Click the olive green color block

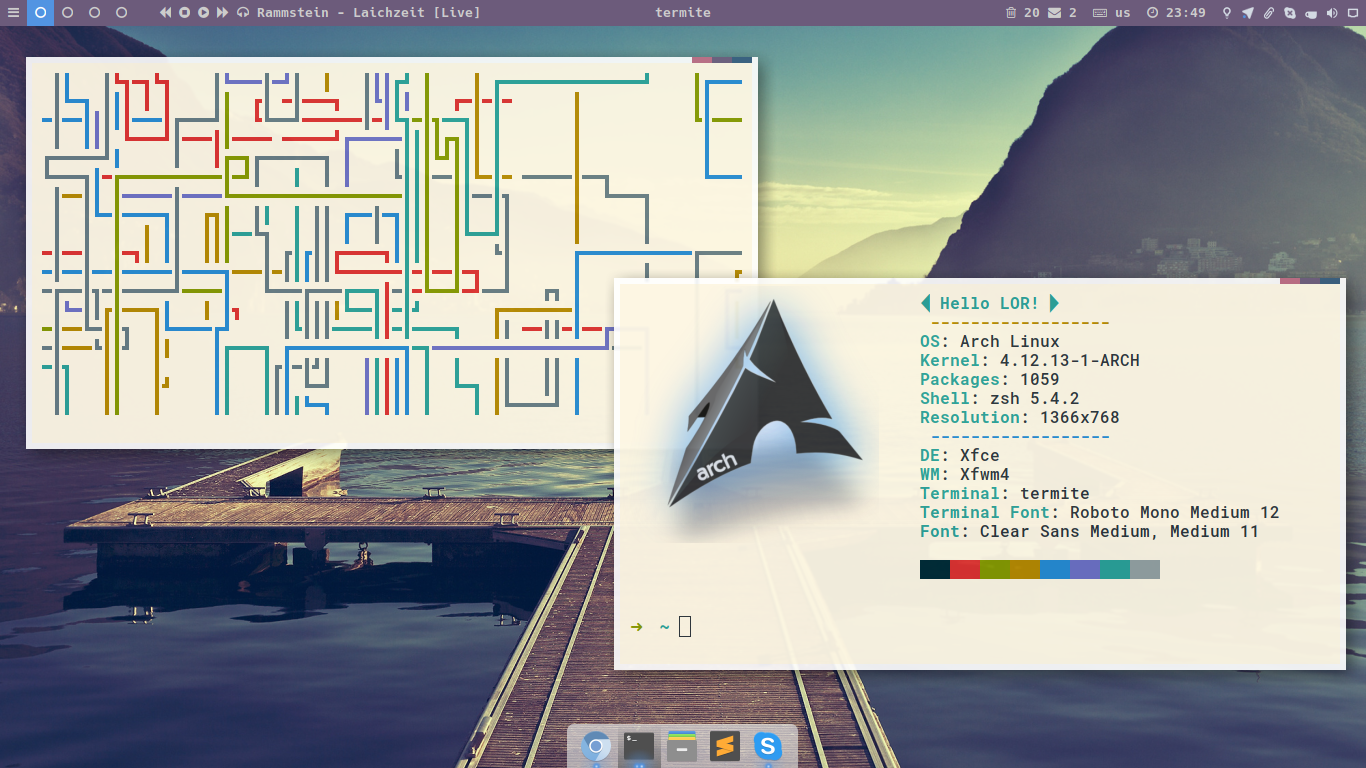pyautogui.click(x=995, y=569)
